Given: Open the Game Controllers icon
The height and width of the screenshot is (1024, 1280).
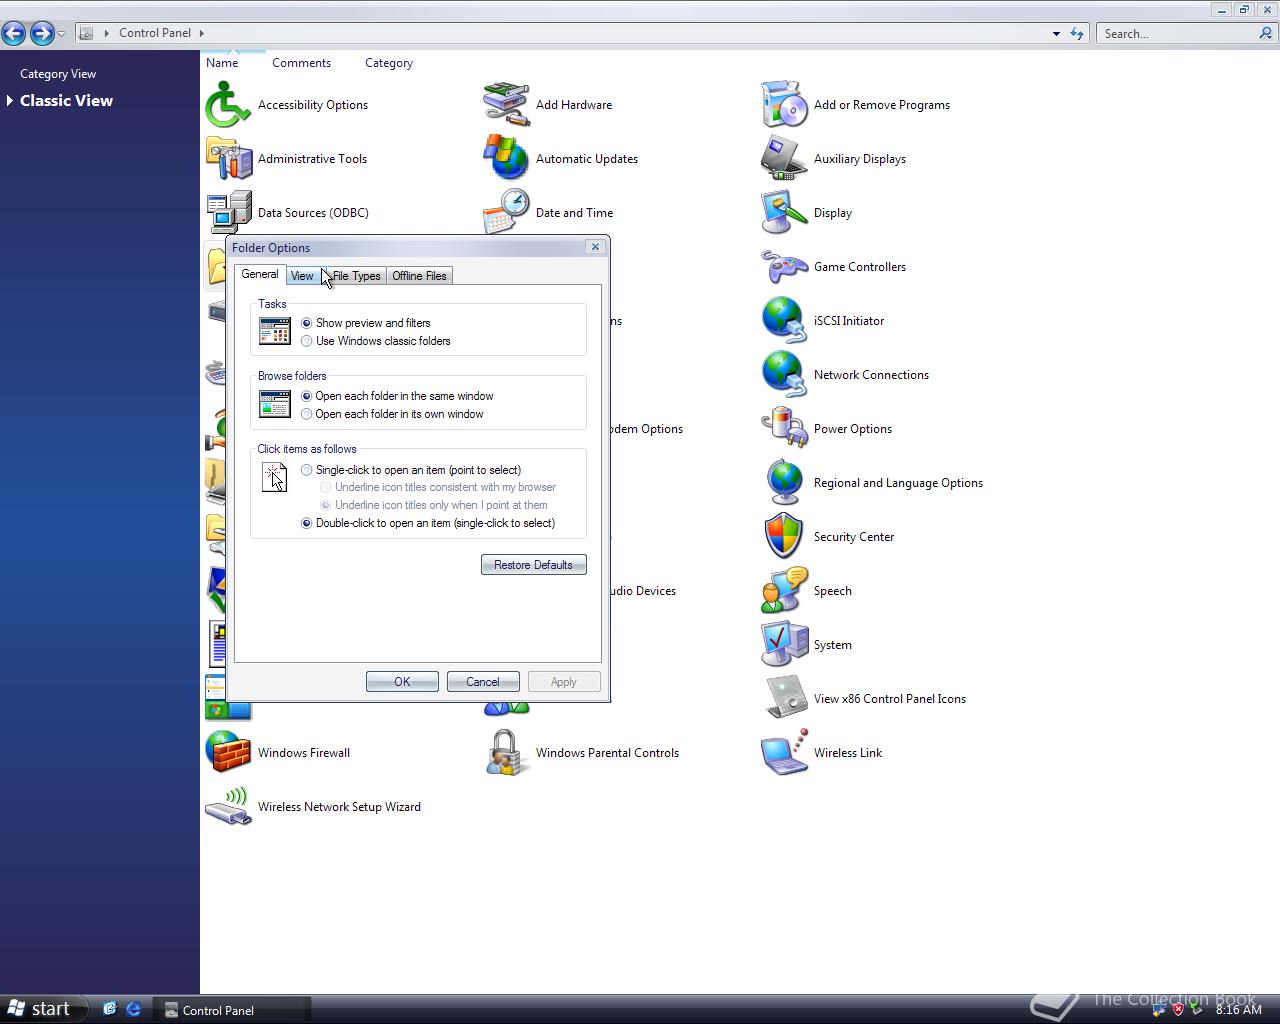Looking at the screenshot, I should [x=784, y=267].
